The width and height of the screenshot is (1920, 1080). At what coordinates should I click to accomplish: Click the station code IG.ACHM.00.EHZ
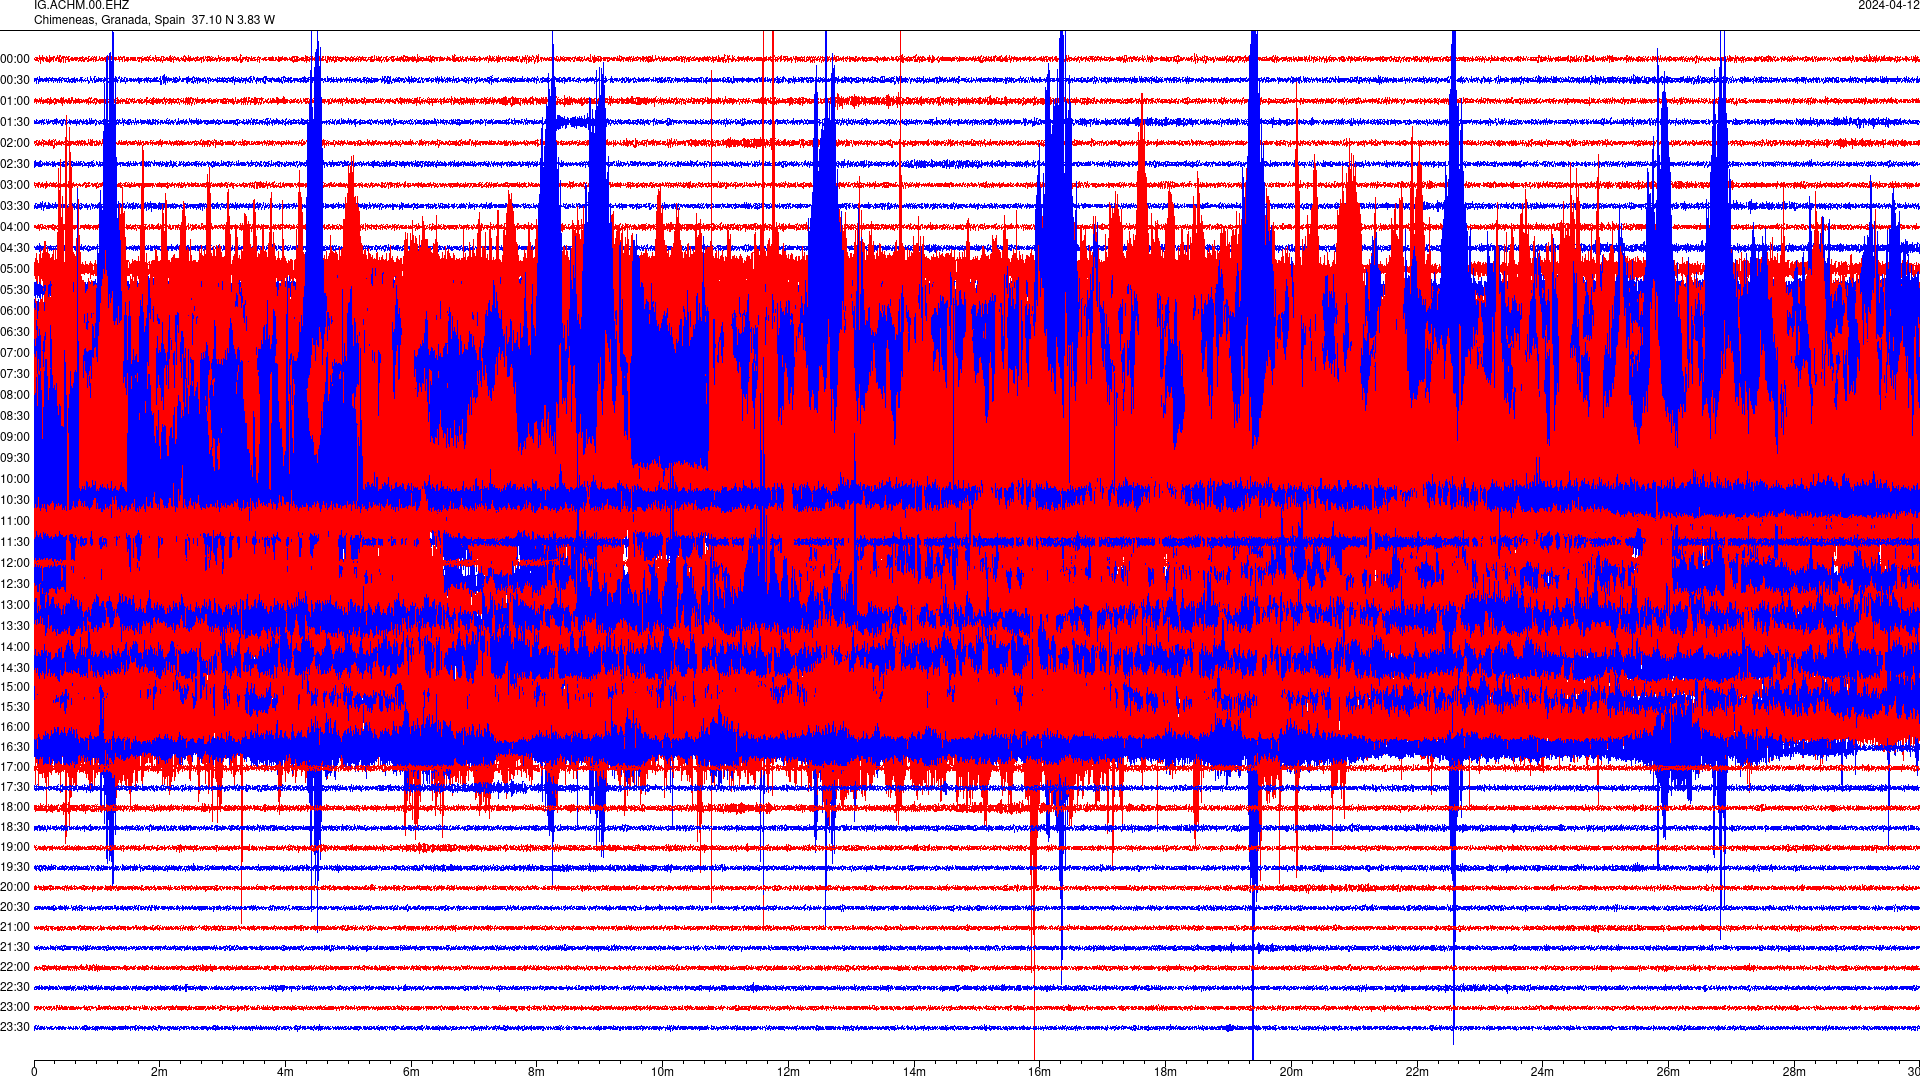[81, 6]
